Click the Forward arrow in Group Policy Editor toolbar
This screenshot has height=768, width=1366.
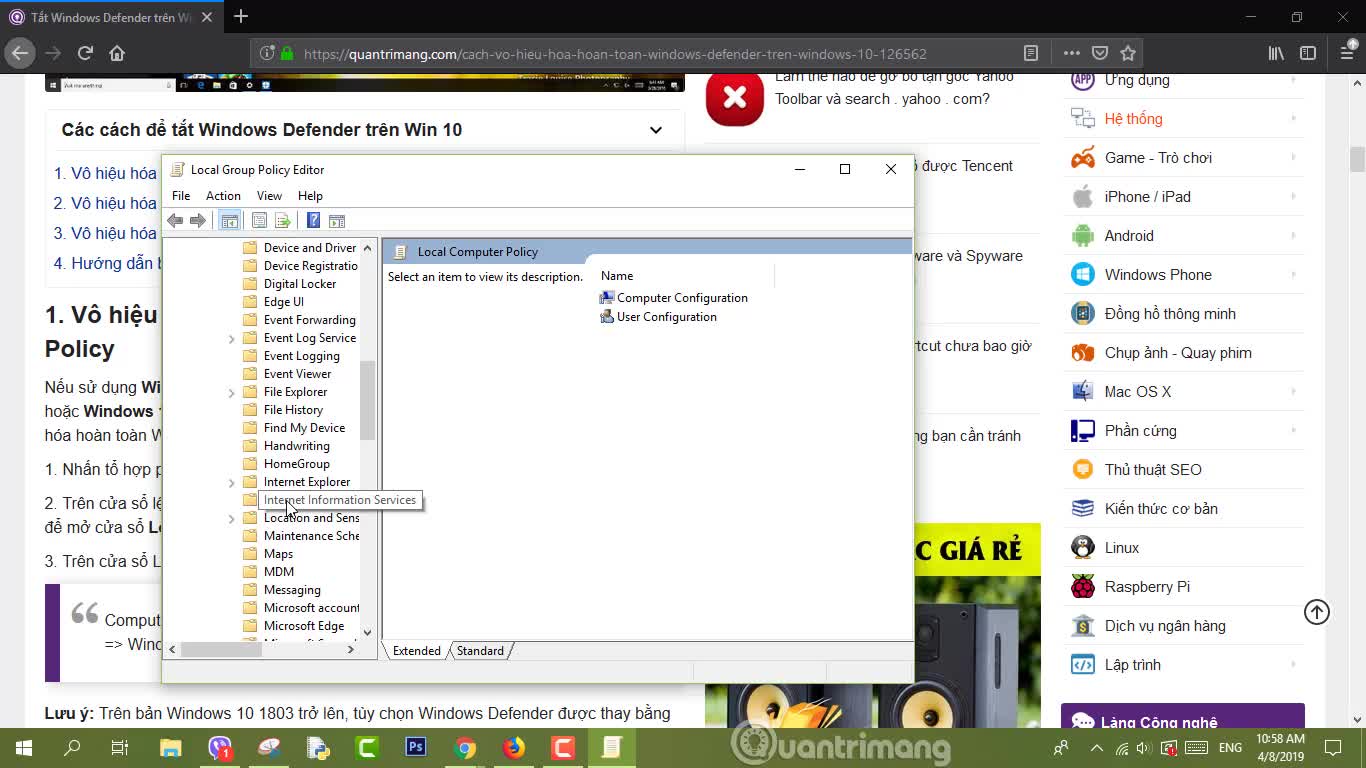[198, 221]
